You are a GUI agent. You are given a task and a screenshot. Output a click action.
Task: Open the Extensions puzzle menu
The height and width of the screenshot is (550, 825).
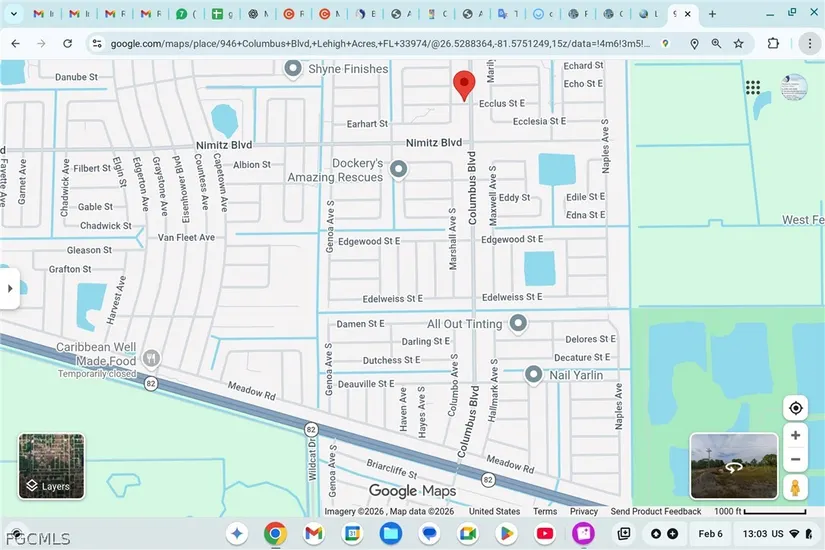click(774, 44)
